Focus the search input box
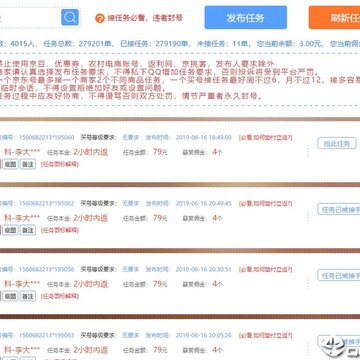Image resolution: width=360 pixels, height=360 pixels. point(30,17)
